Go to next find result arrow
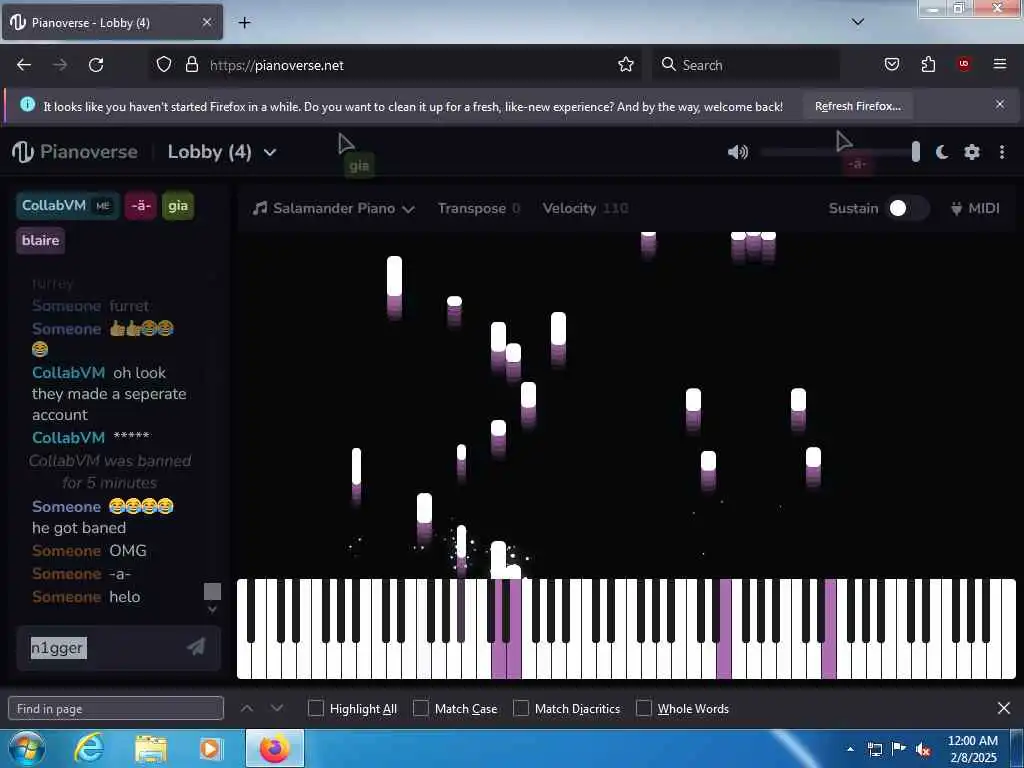This screenshot has width=1024, height=768. [277, 708]
